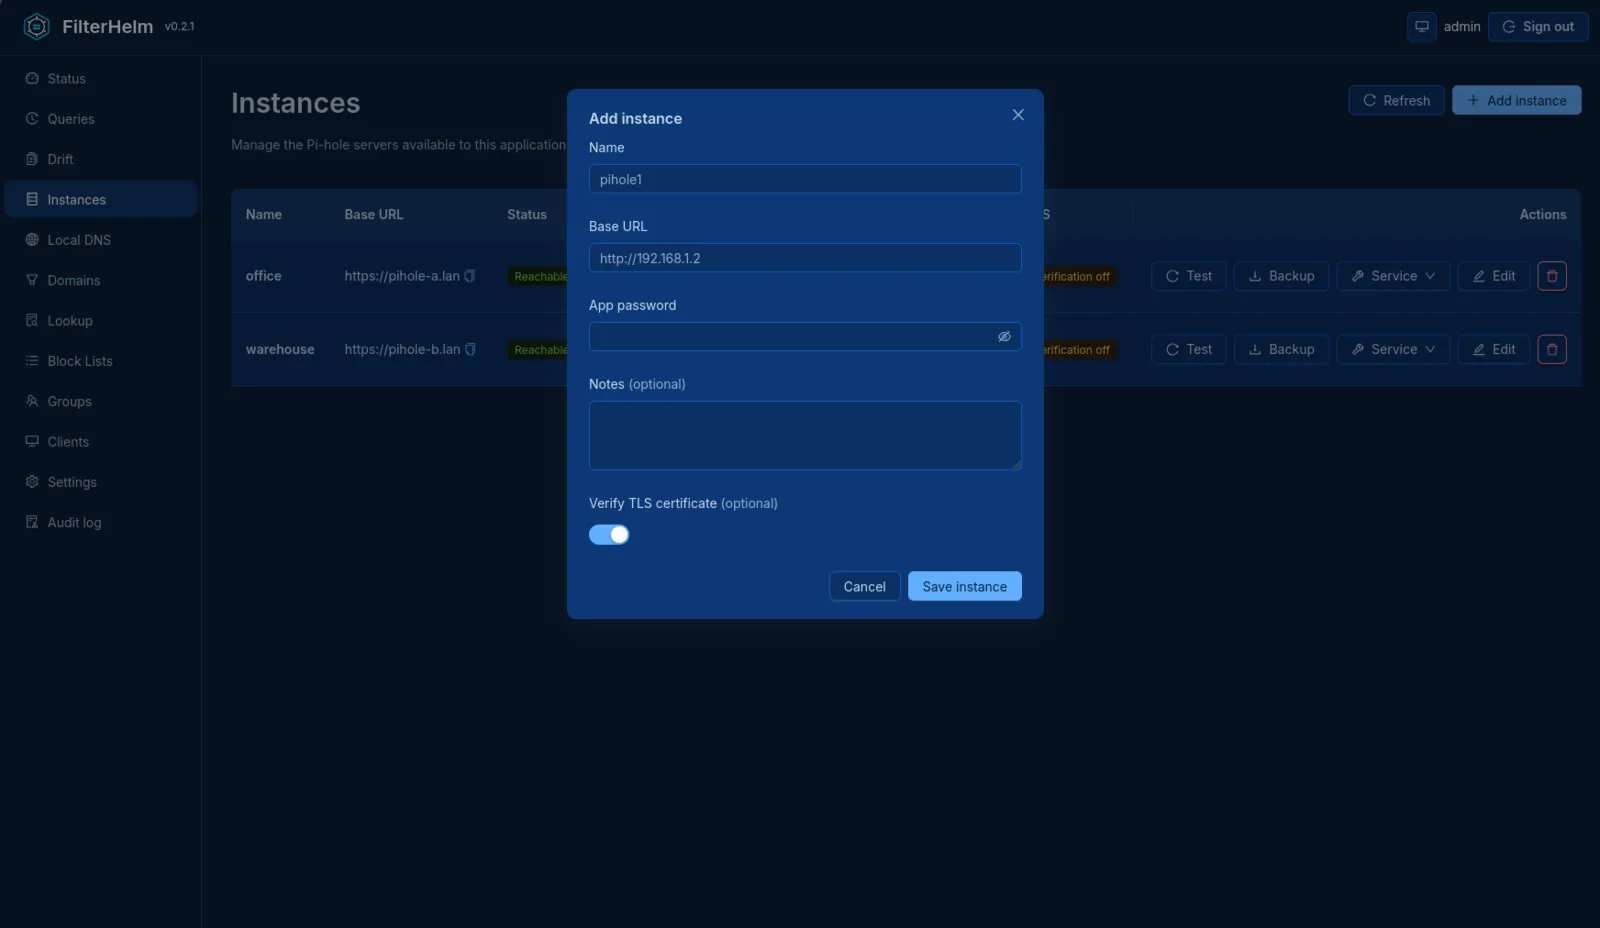This screenshot has width=1600, height=928.
Task: Click the FilterHelm logo icon
Action: click(36, 27)
